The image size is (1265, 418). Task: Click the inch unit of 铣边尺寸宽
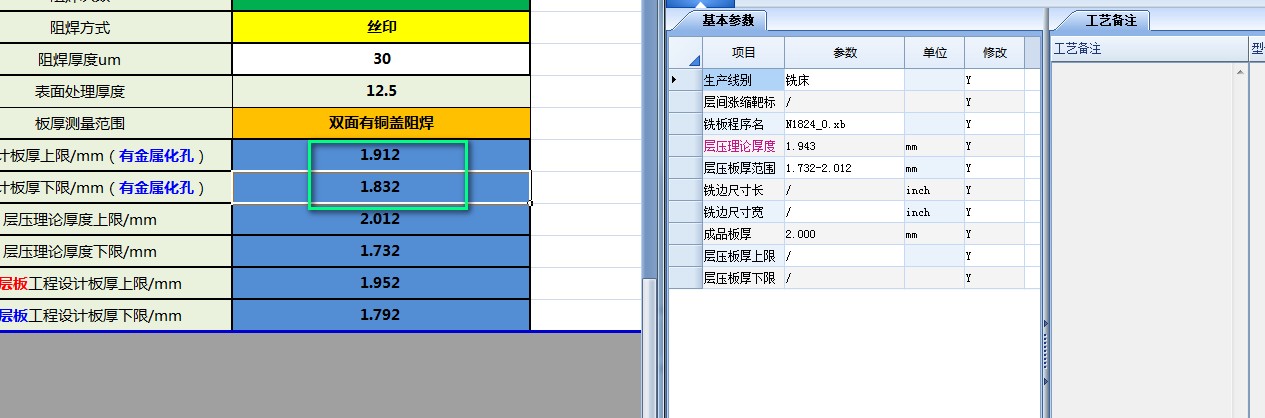(x=934, y=211)
